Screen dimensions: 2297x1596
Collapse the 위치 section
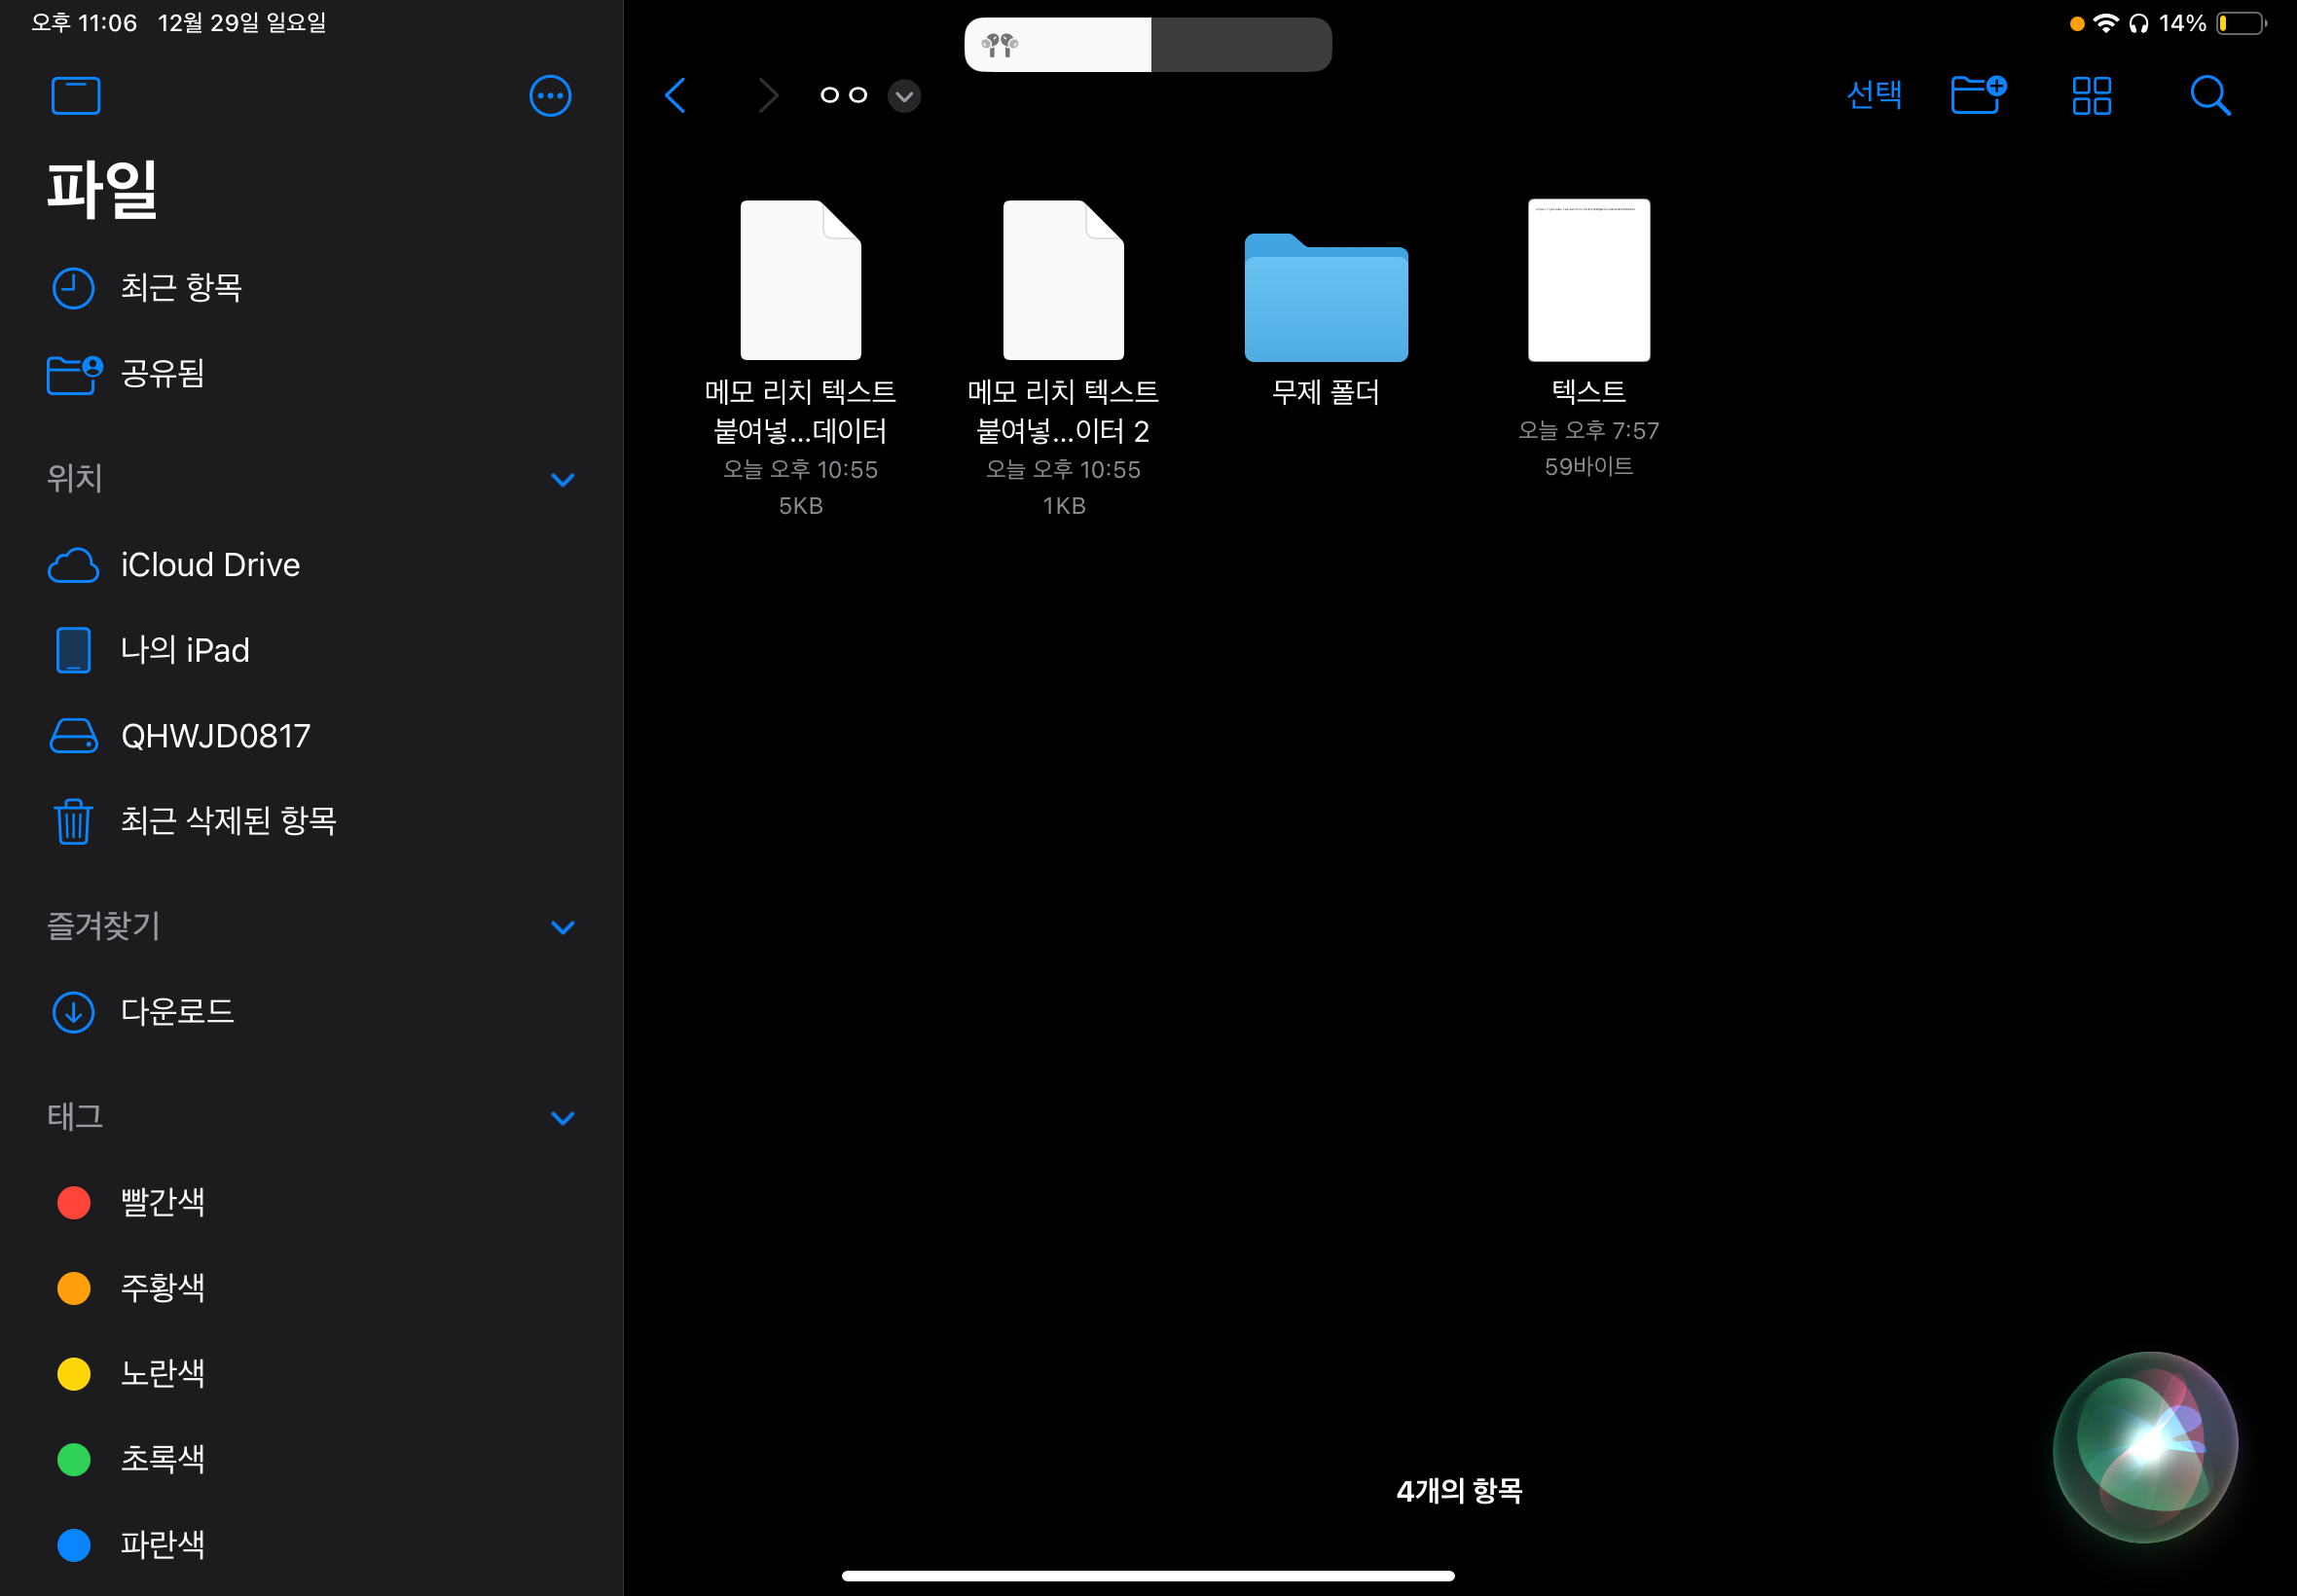point(563,480)
